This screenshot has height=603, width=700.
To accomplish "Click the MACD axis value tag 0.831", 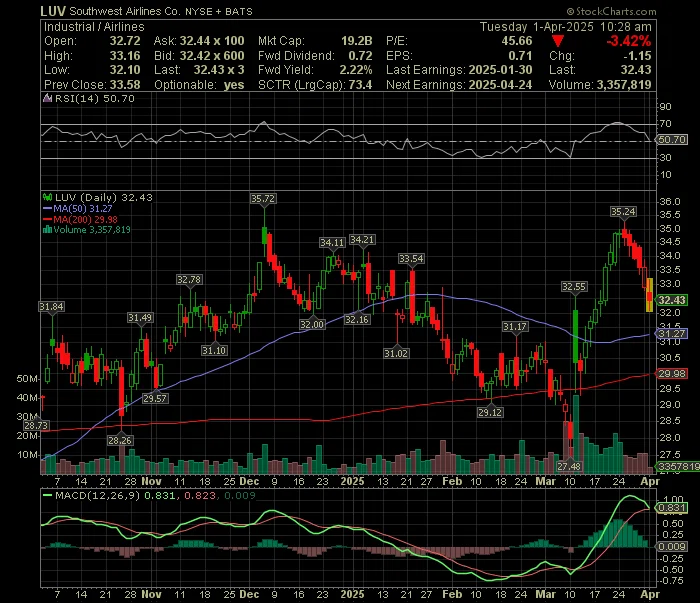I will tap(672, 508).
